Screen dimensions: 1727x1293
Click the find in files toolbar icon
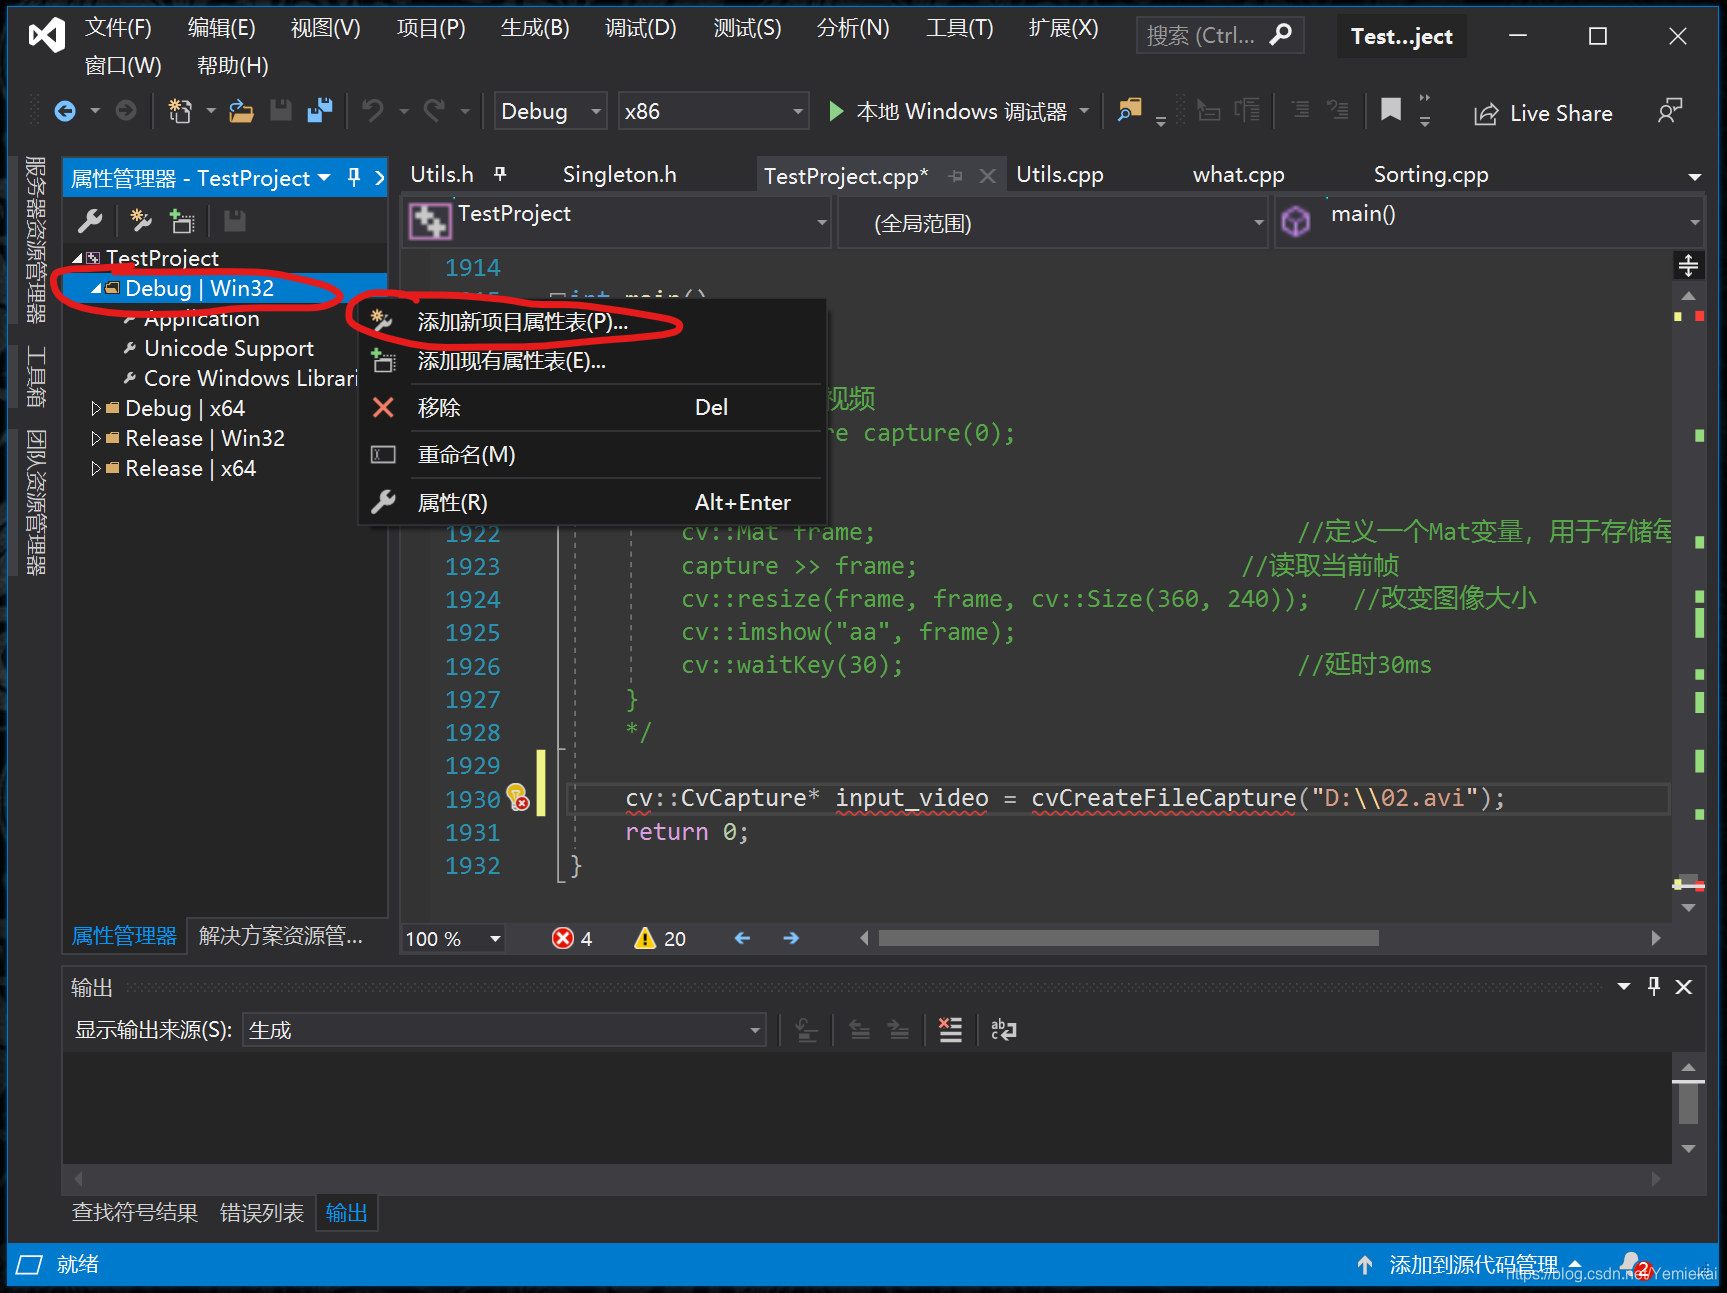coord(1129,111)
